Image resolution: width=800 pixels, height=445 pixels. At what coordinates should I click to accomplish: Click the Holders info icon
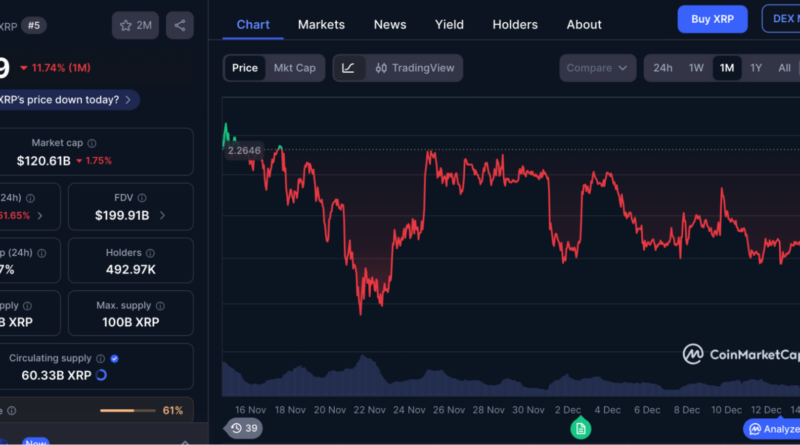(151, 253)
